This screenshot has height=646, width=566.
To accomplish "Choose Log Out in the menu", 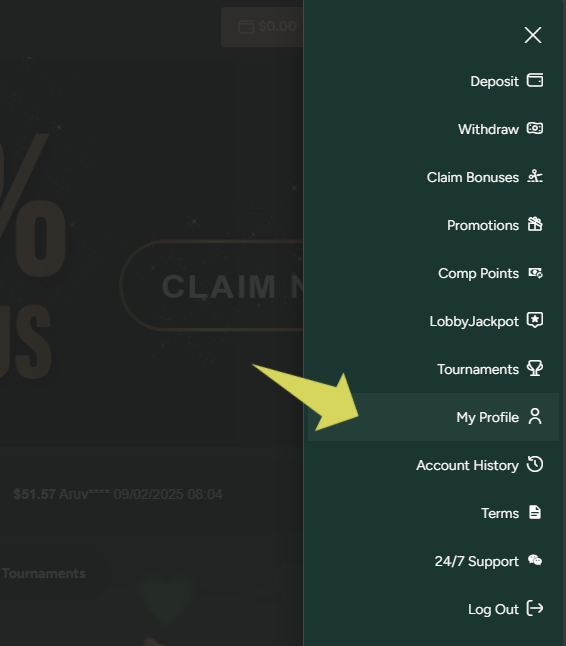I will pos(433,609).
